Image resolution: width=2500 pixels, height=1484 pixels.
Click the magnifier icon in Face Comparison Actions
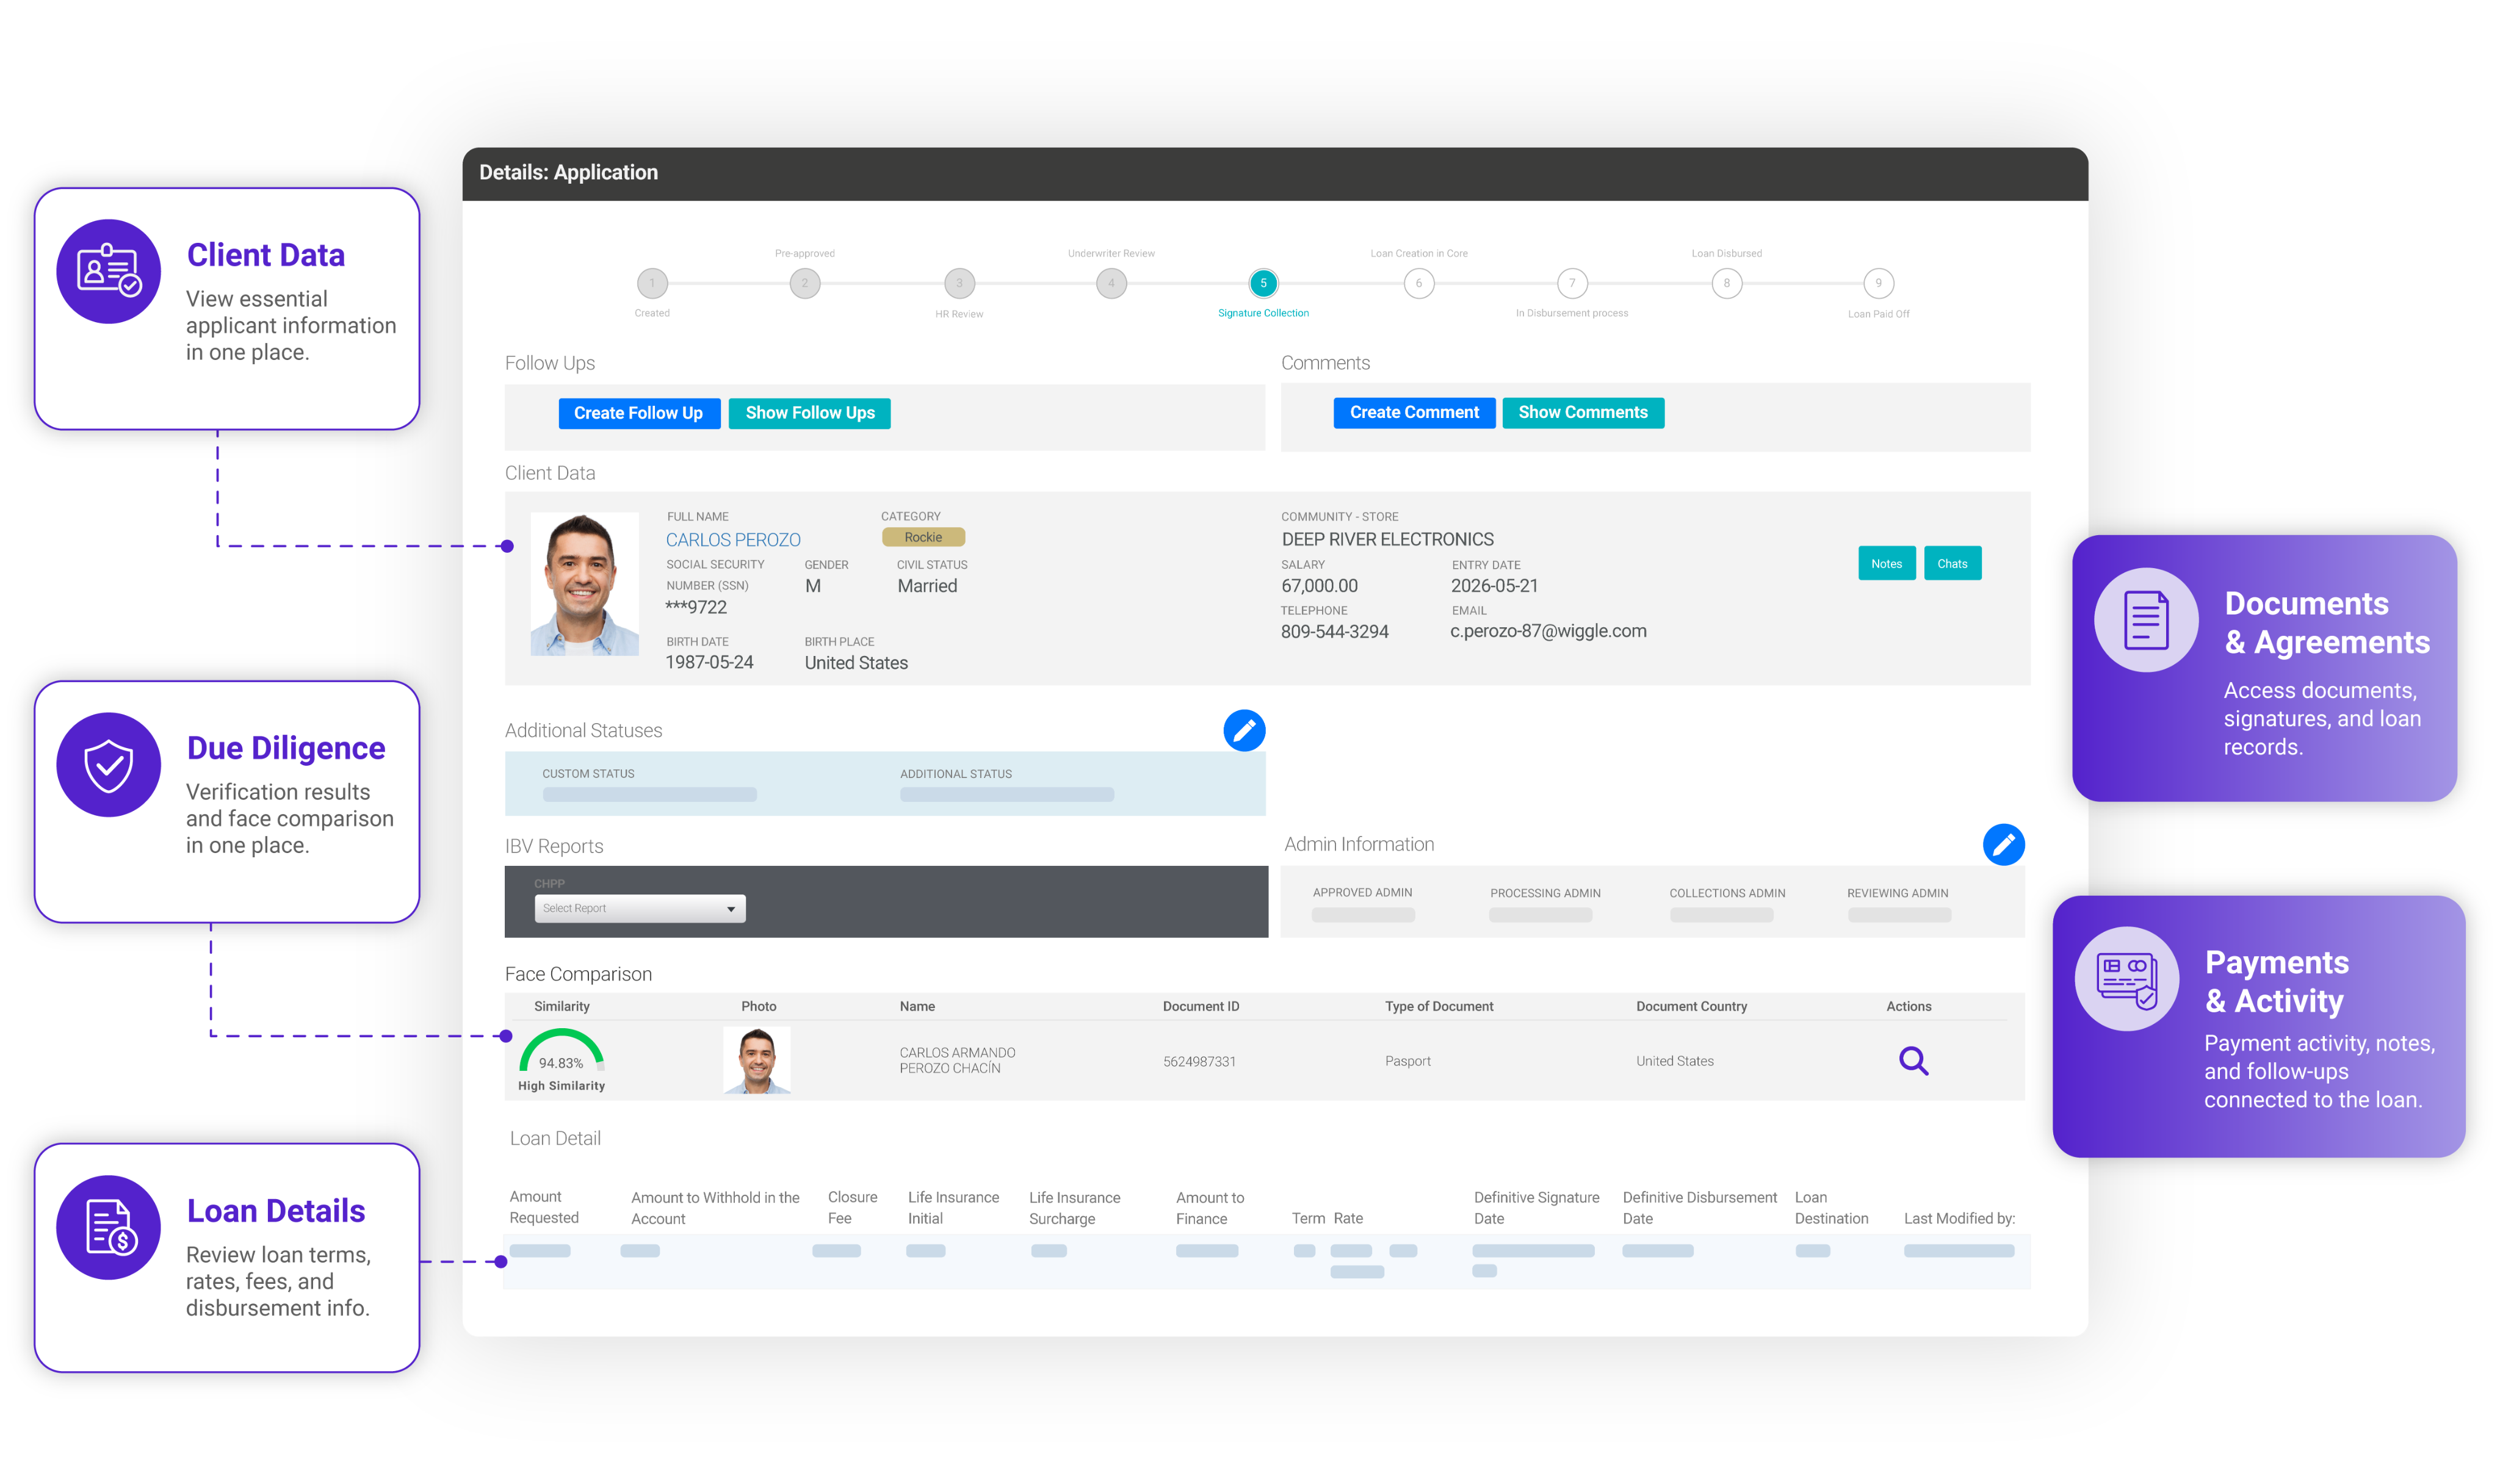[1913, 1061]
